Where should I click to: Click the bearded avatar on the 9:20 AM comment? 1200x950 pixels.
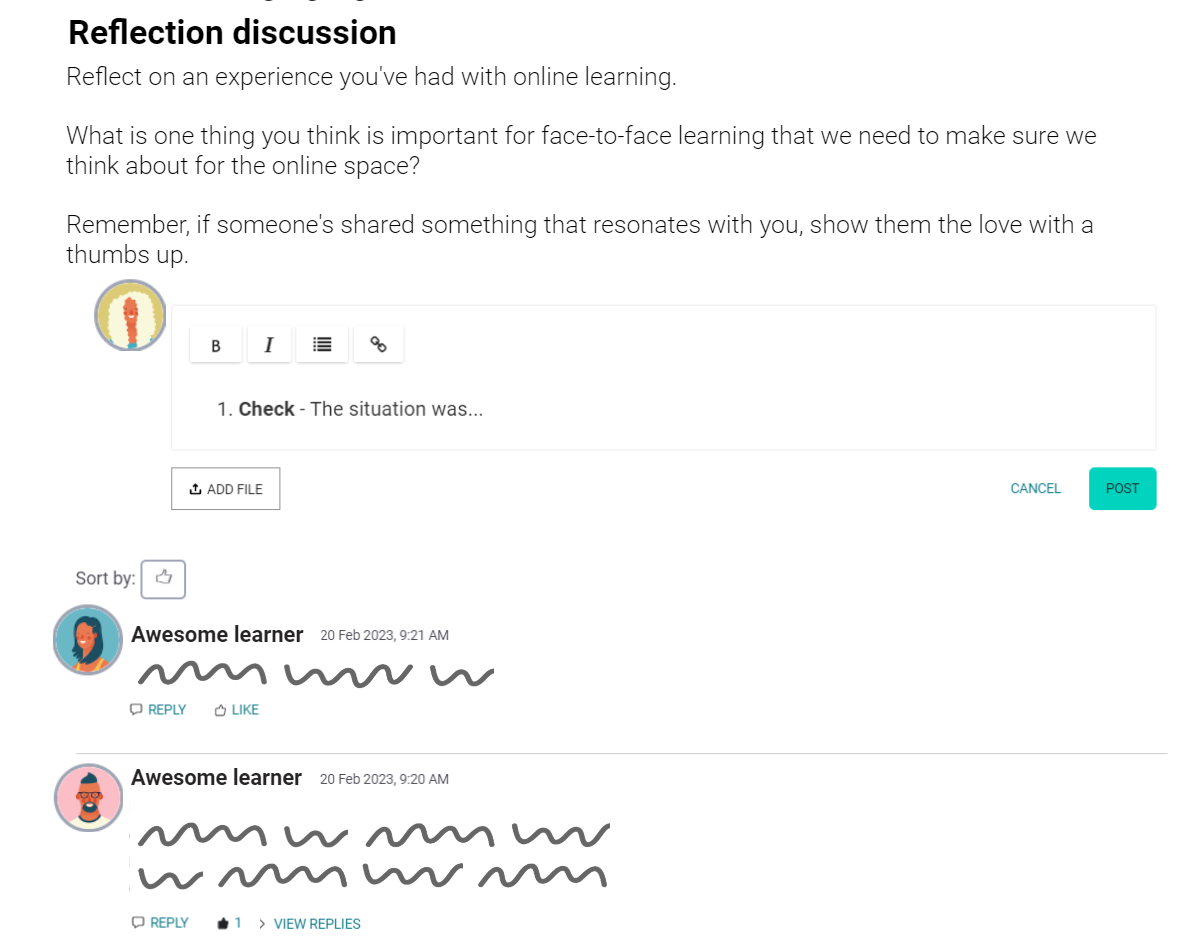pyautogui.click(x=88, y=797)
